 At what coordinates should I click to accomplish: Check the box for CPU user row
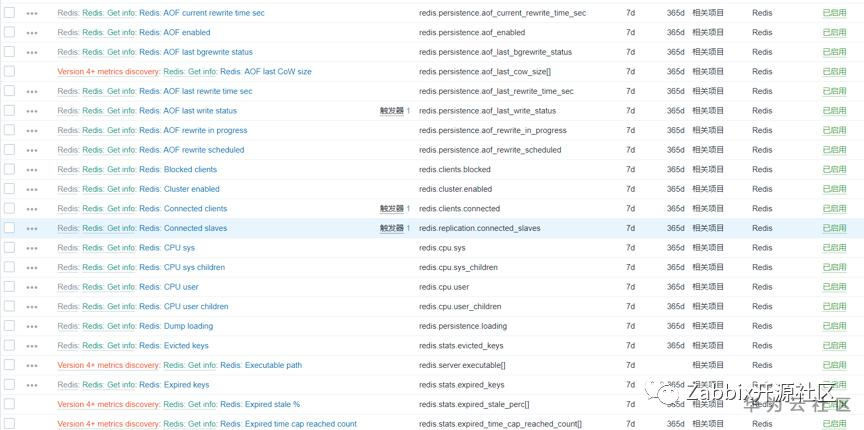click(x=9, y=287)
